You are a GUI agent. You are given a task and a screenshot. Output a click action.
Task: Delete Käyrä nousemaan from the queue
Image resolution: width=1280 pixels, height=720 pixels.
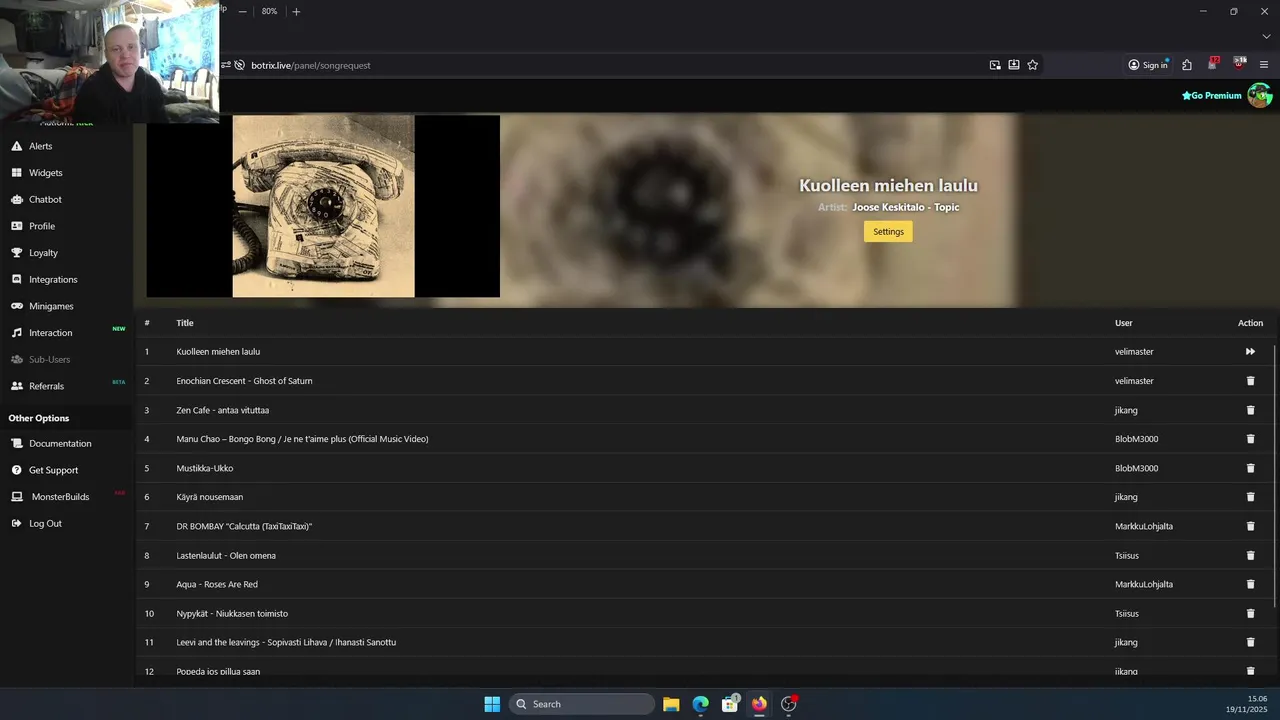coord(1250,497)
